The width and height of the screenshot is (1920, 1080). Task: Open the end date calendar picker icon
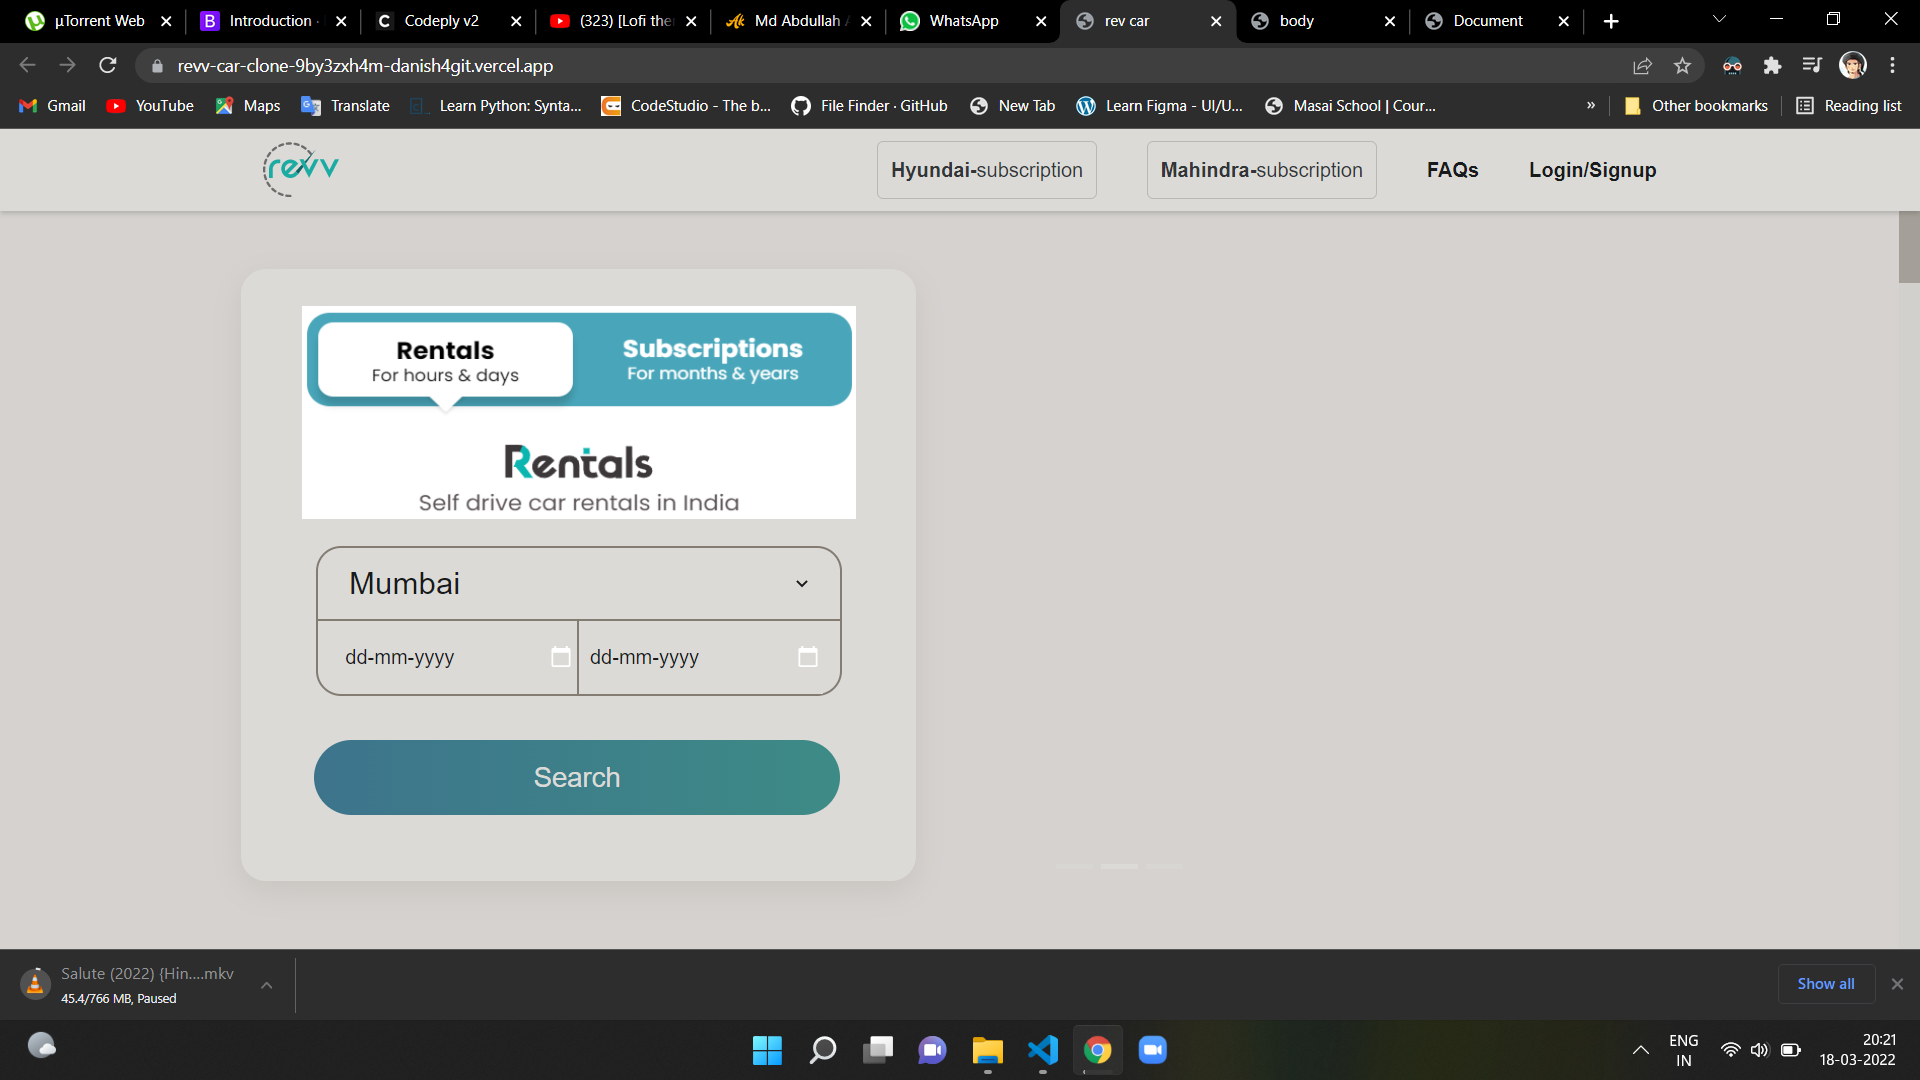808,657
